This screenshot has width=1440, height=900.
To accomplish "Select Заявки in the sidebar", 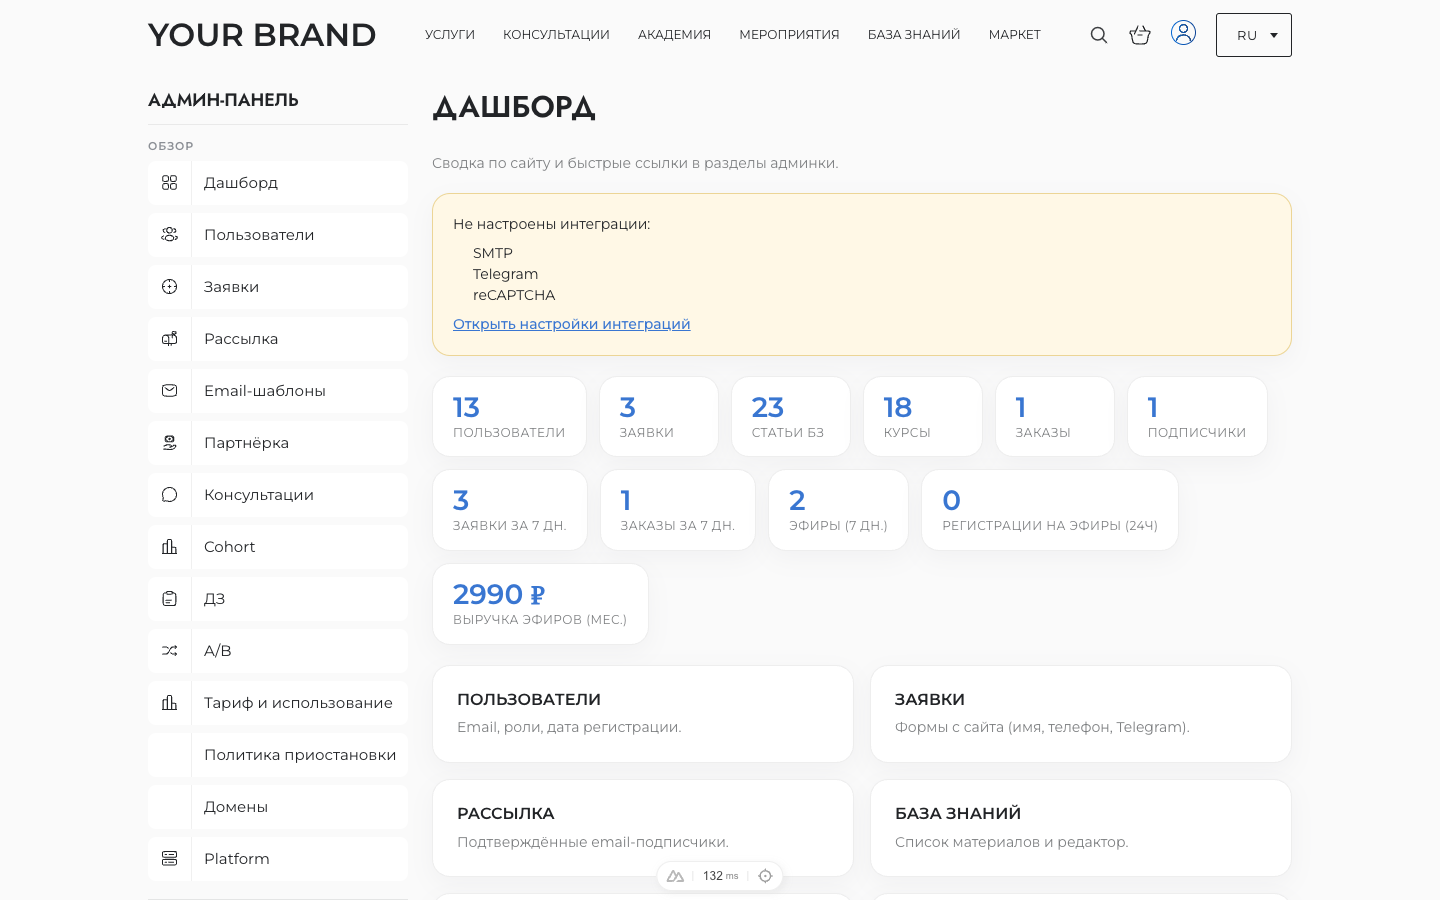I will [278, 287].
